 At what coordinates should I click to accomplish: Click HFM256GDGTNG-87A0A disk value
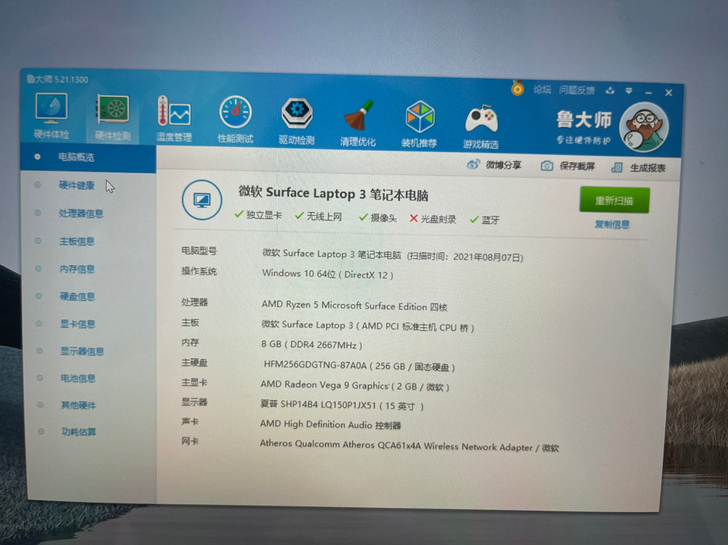tap(359, 366)
